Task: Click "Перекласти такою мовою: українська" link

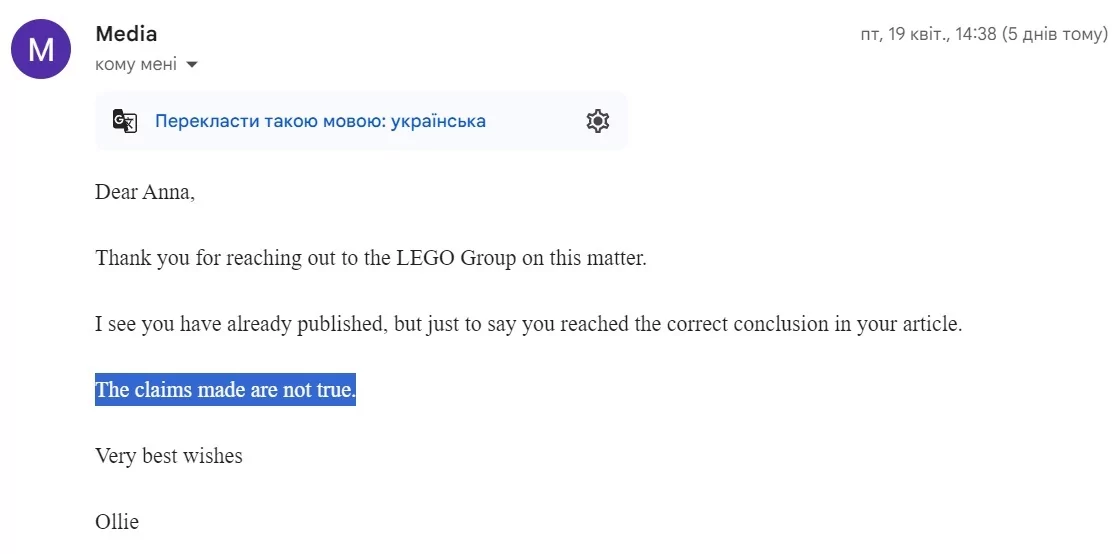Action: tap(320, 121)
